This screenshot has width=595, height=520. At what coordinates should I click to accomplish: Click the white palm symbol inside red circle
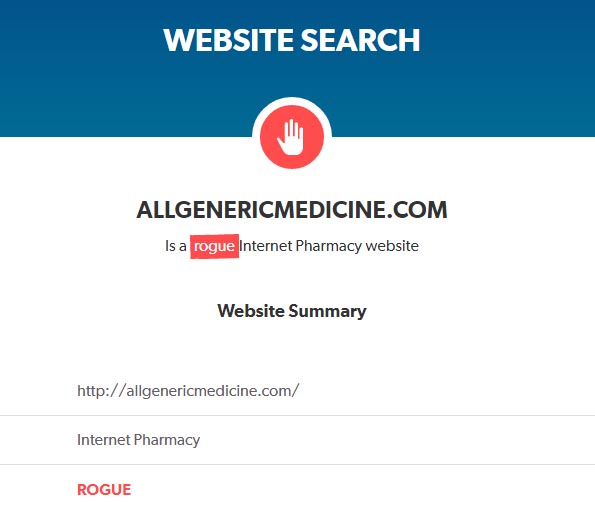291,137
